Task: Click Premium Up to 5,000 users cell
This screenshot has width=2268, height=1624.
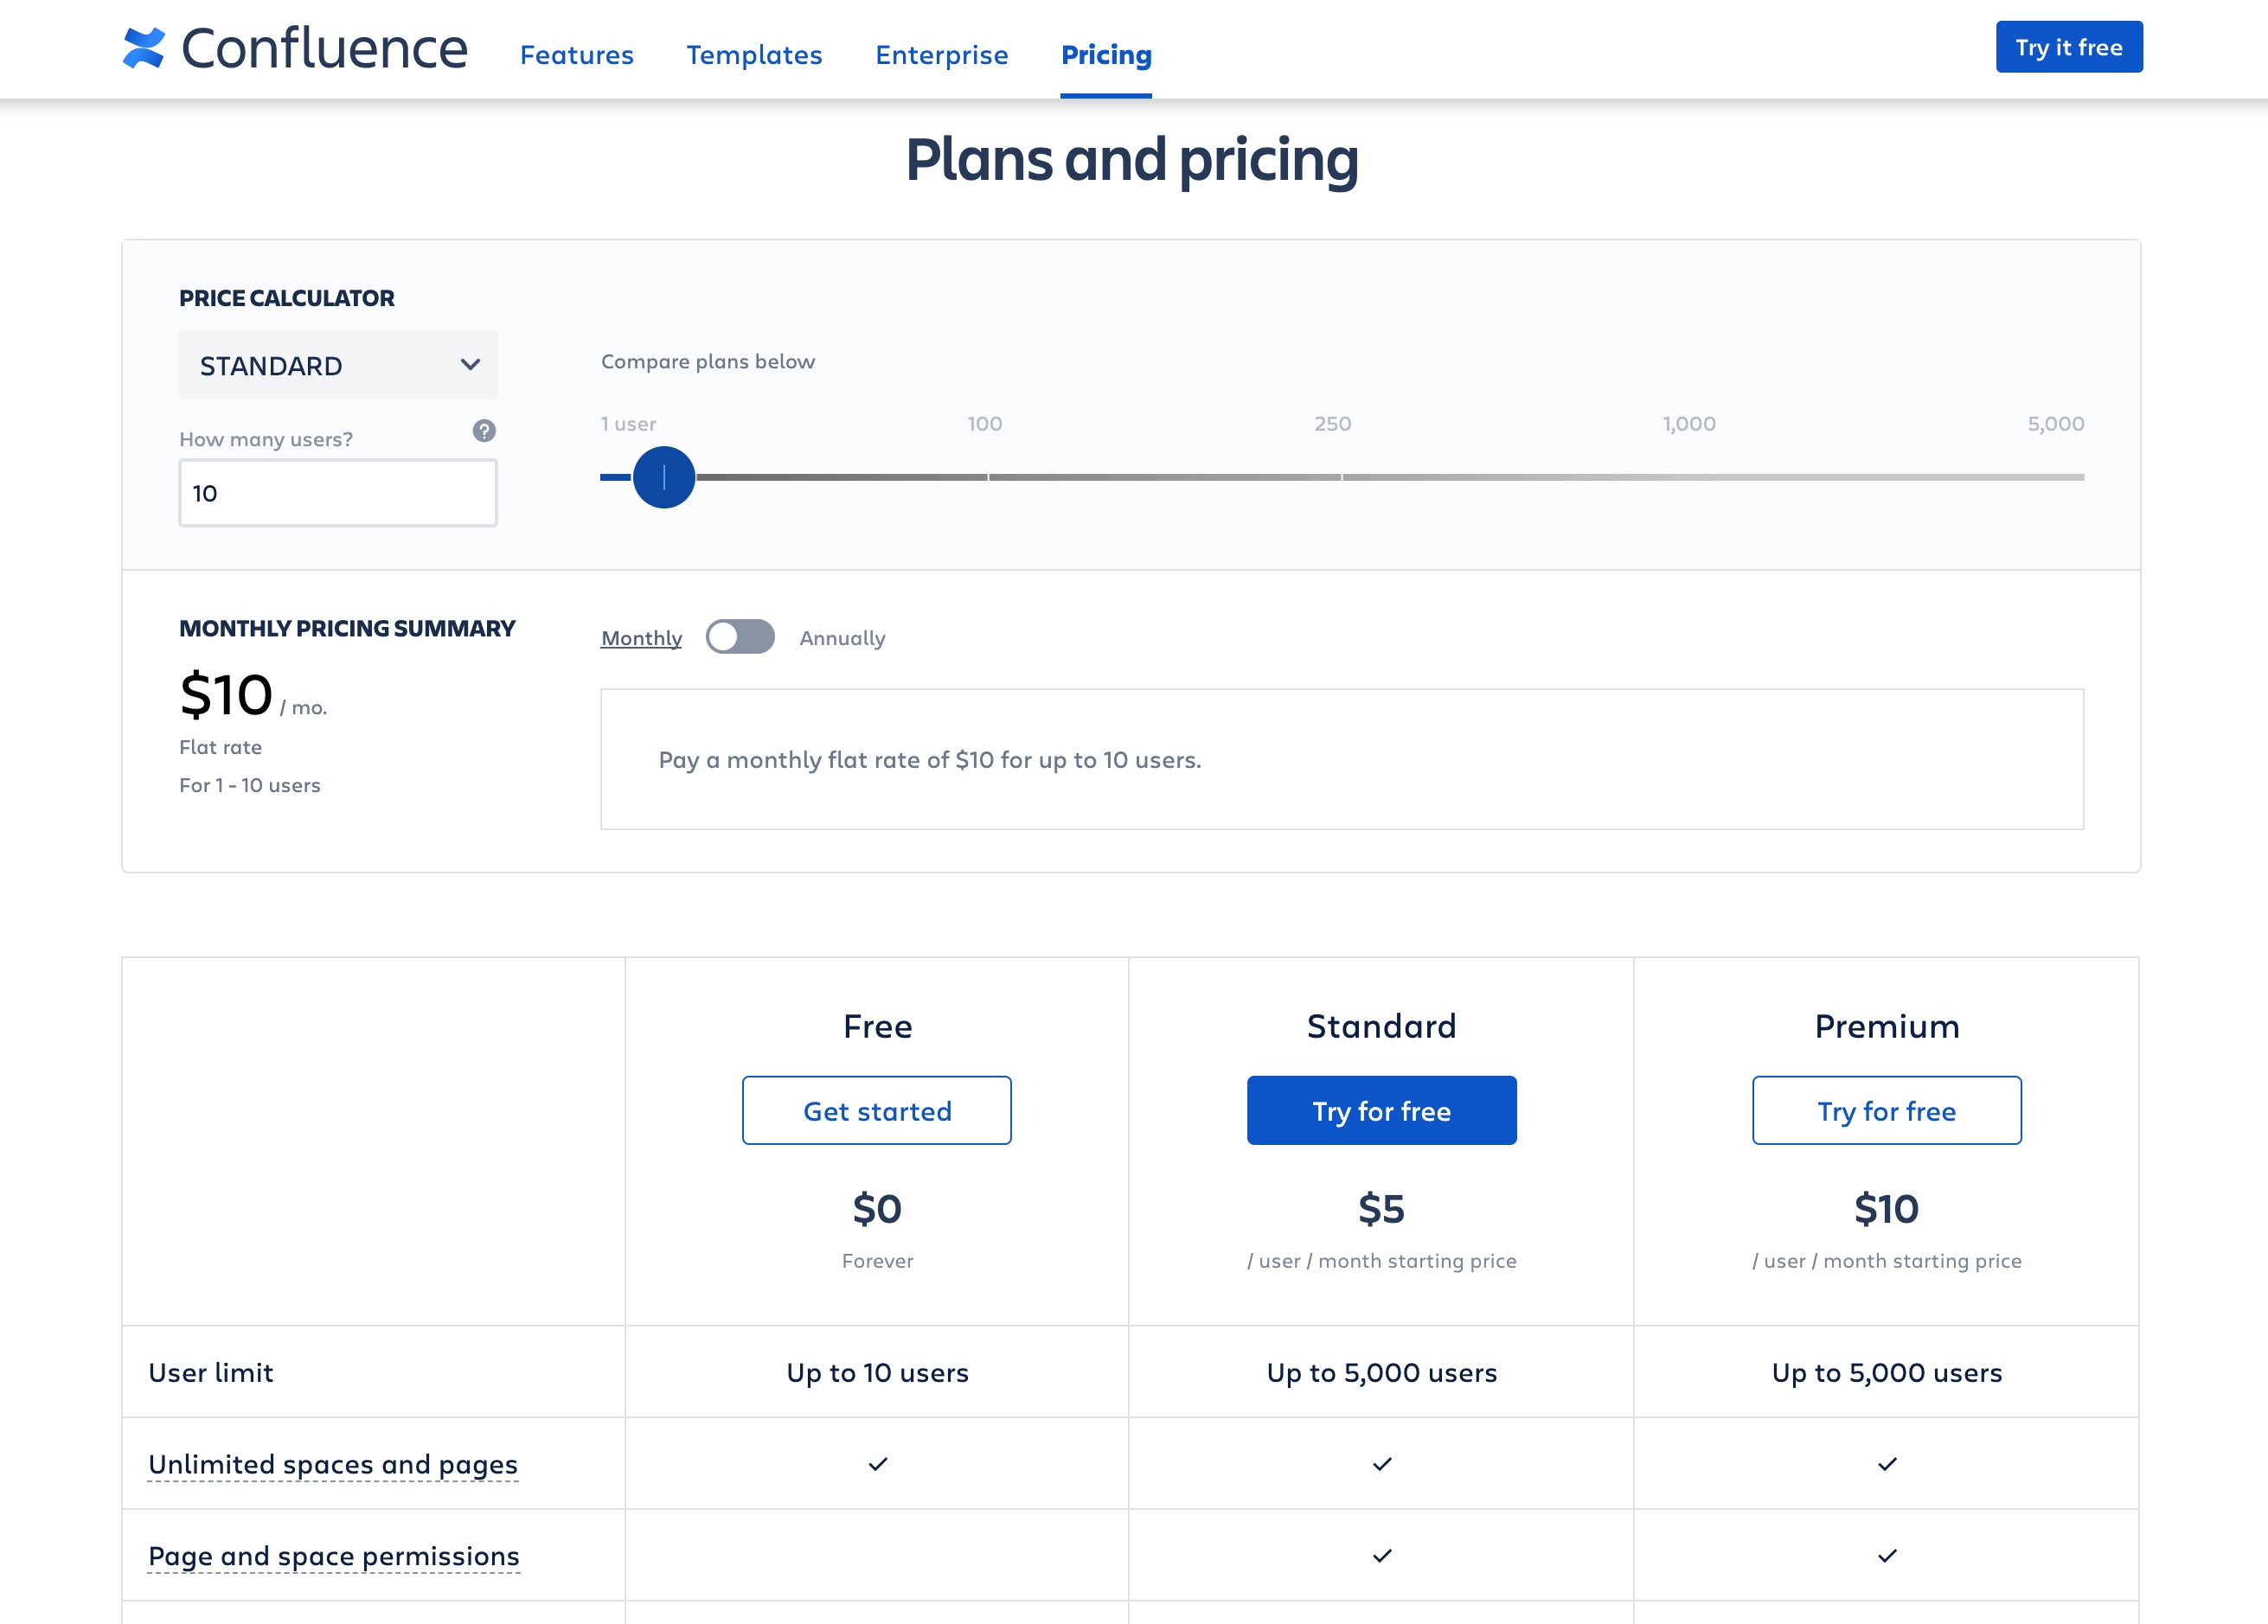Action: pos(1887,1373)
